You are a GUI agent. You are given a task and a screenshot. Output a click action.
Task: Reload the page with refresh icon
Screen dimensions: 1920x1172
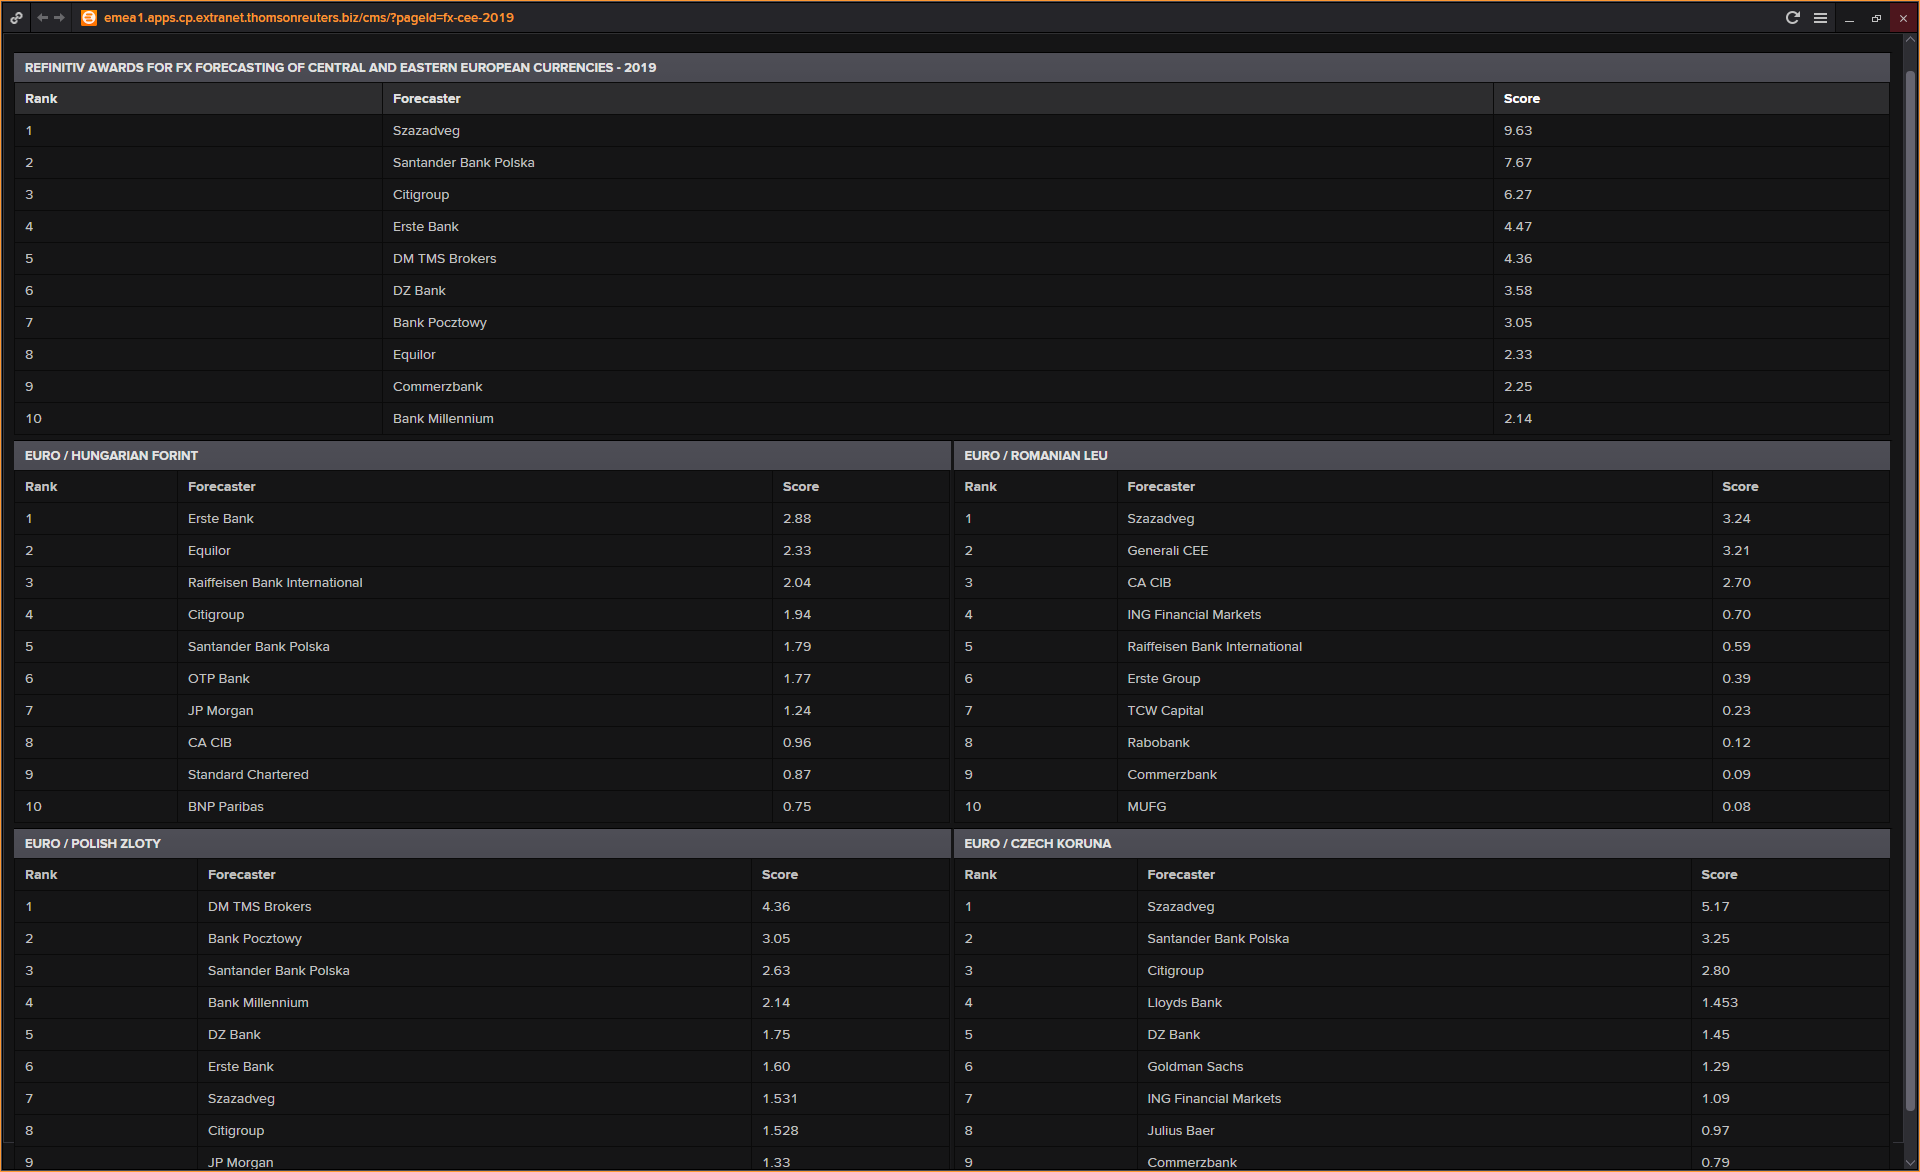(x=1792, y=18)
